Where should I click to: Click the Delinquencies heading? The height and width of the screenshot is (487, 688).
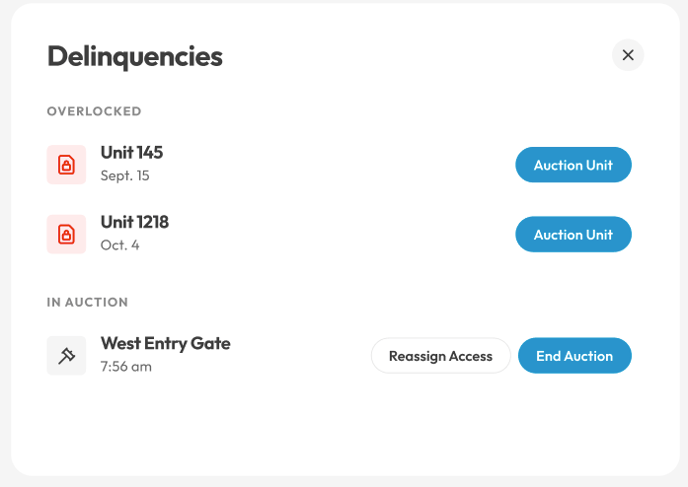click(135, 57)
